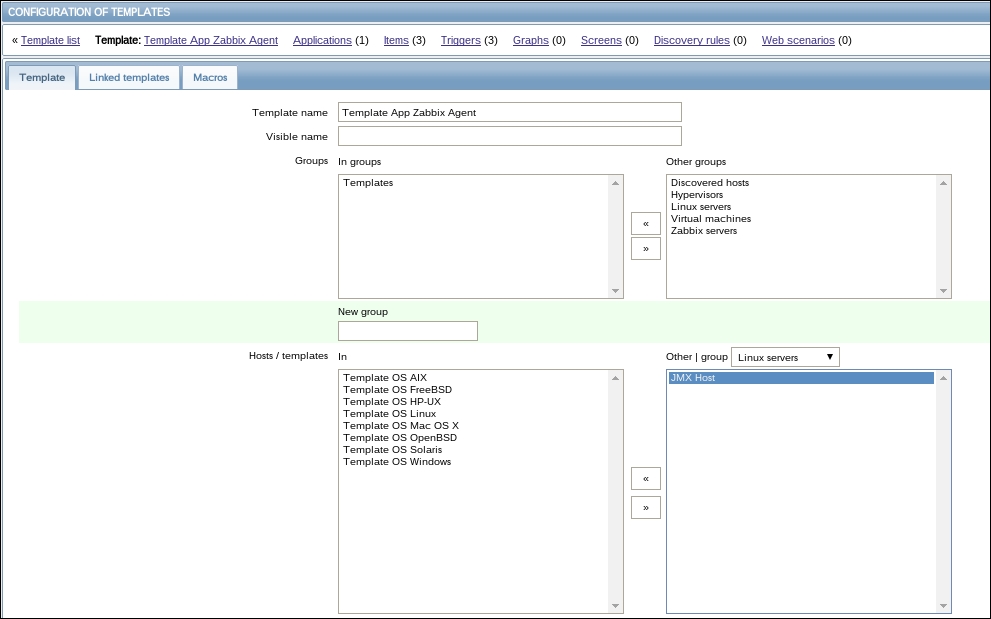Open the Template list link
991x619 pixels.
(50, 41)
